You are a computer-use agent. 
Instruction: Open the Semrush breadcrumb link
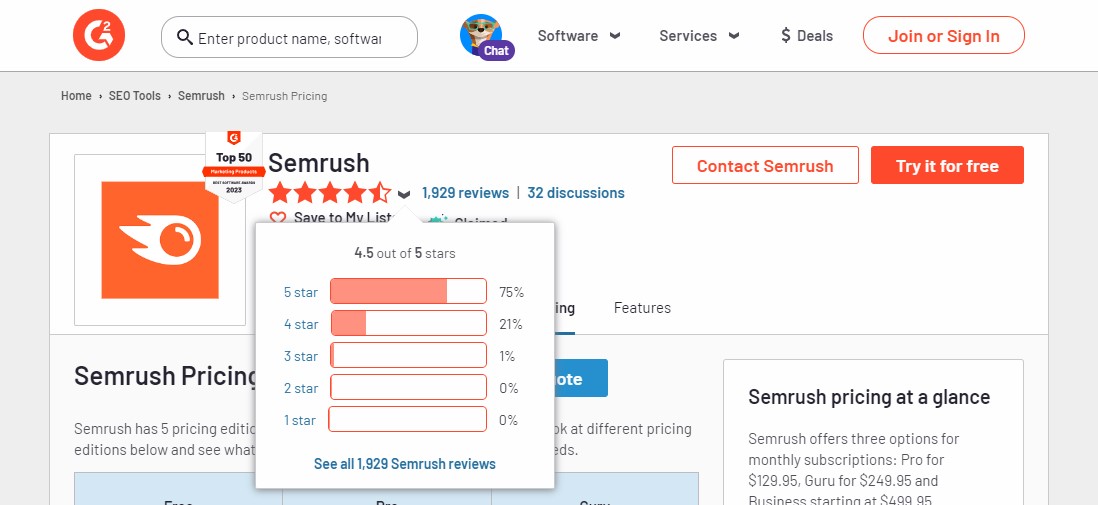pyautogui.click(x=201, y=96)
